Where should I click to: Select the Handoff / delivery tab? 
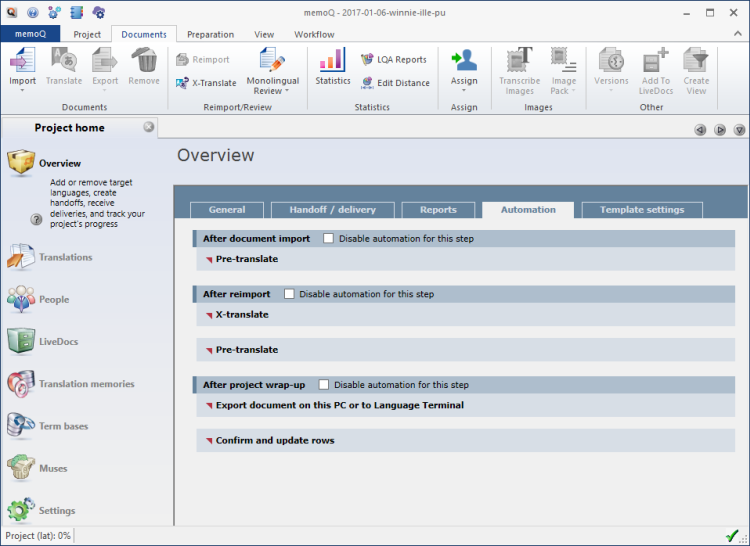tap(332, 210)
